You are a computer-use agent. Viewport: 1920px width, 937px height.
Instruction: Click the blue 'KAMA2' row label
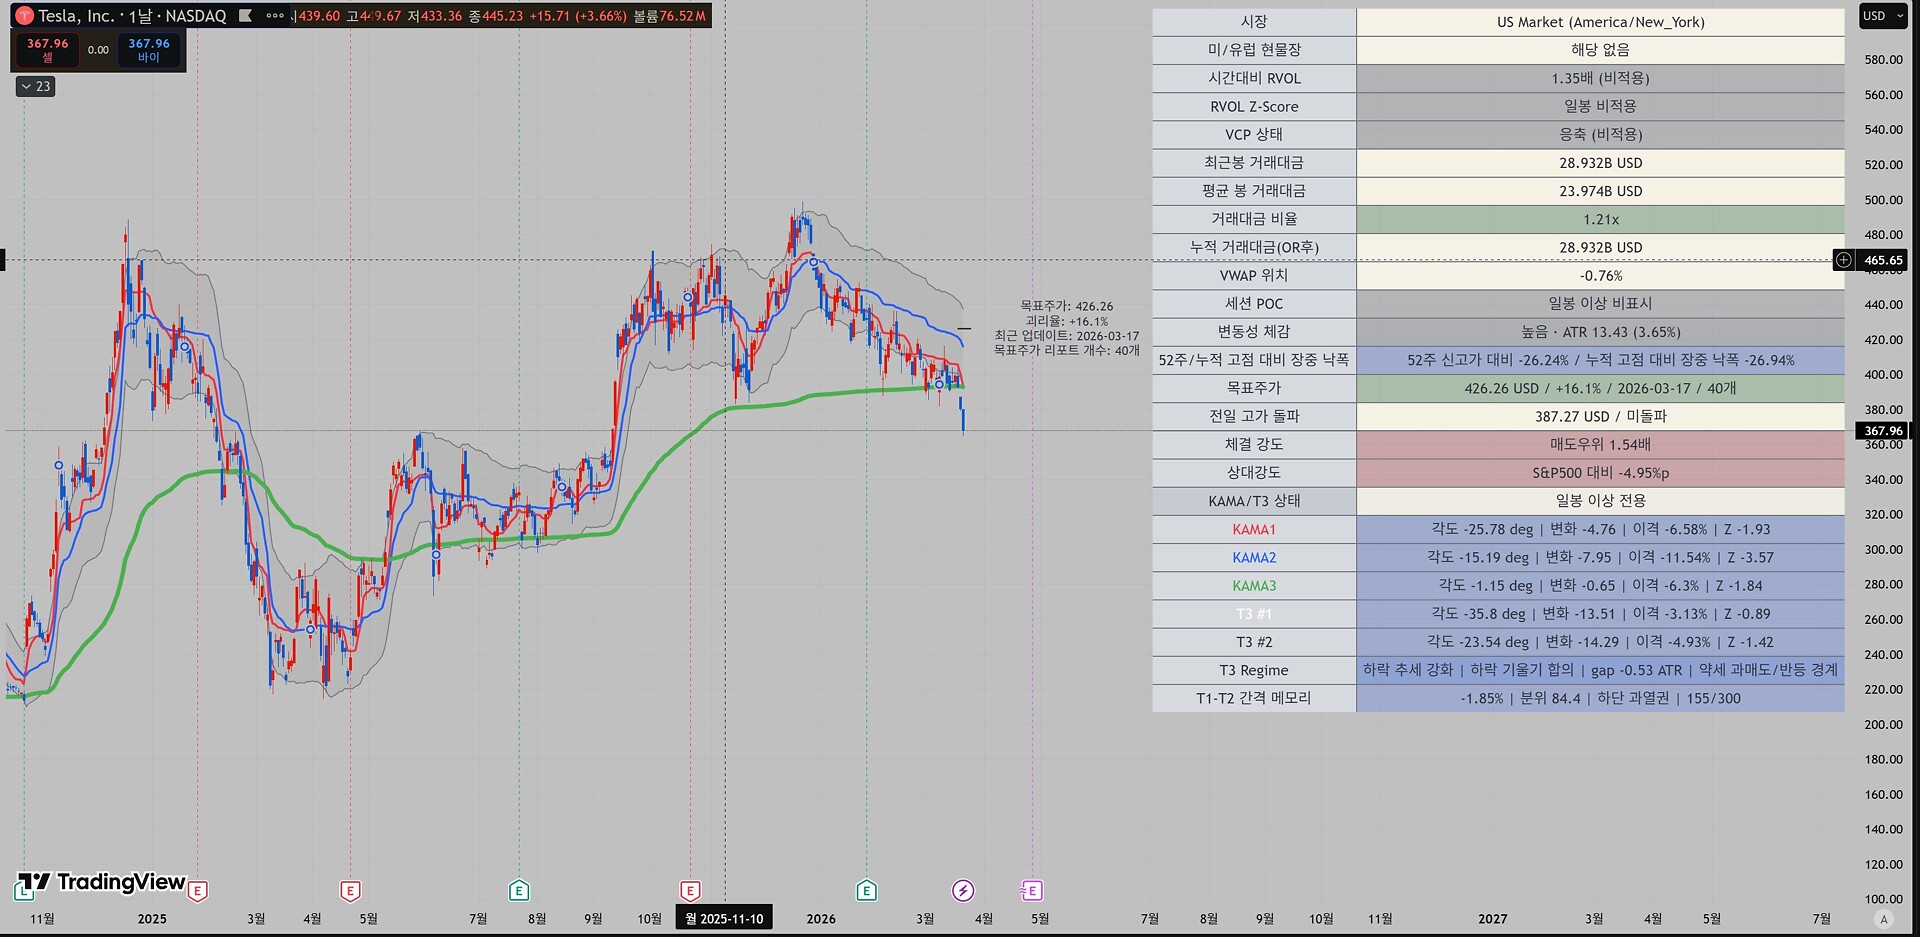[x=1254, y=557]
